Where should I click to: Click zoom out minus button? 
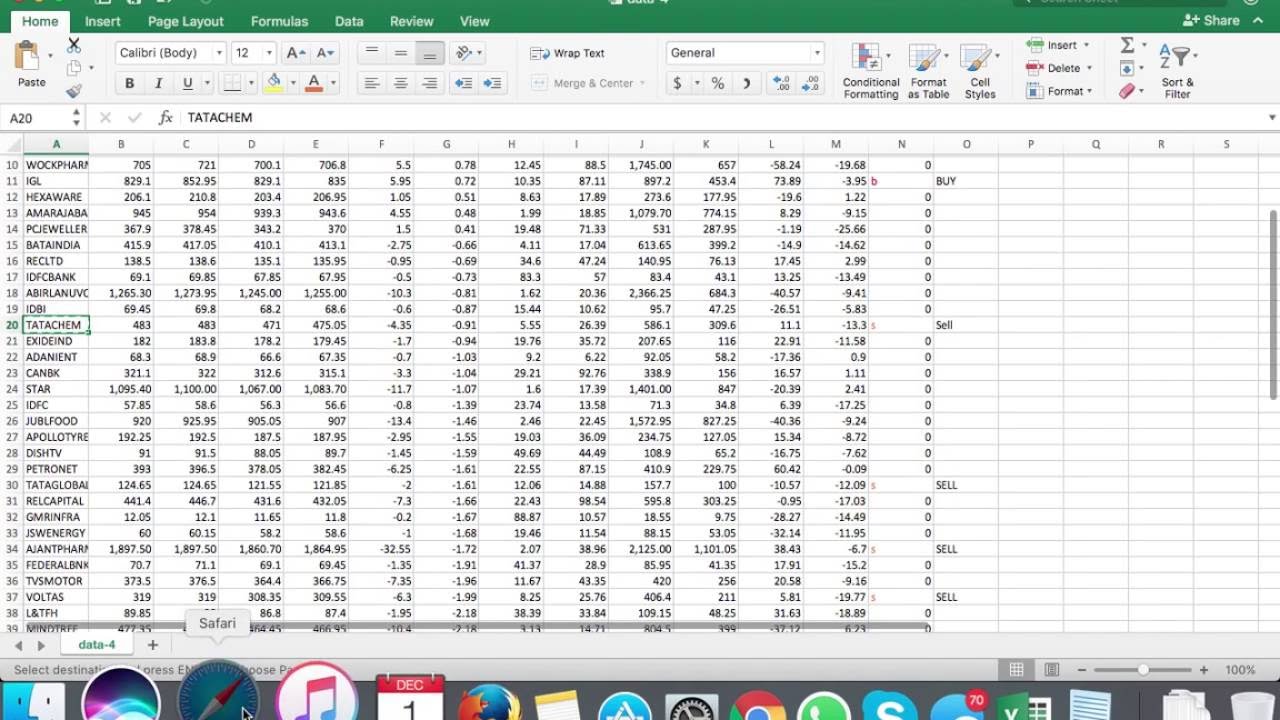1083,670
